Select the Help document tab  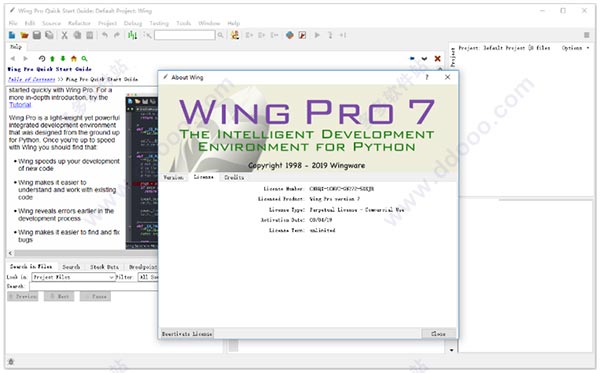(16, 47)
